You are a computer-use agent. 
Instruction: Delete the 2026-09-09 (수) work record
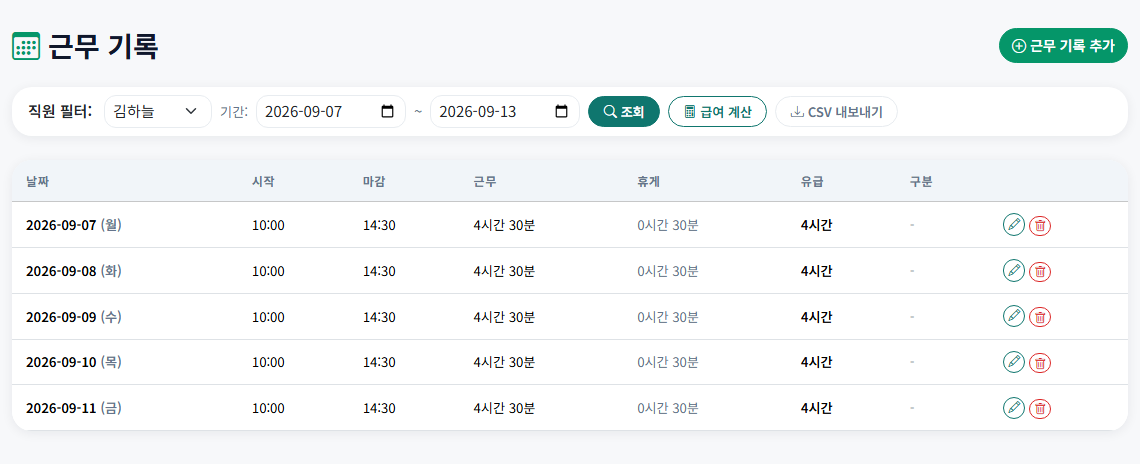[1040, 317]
